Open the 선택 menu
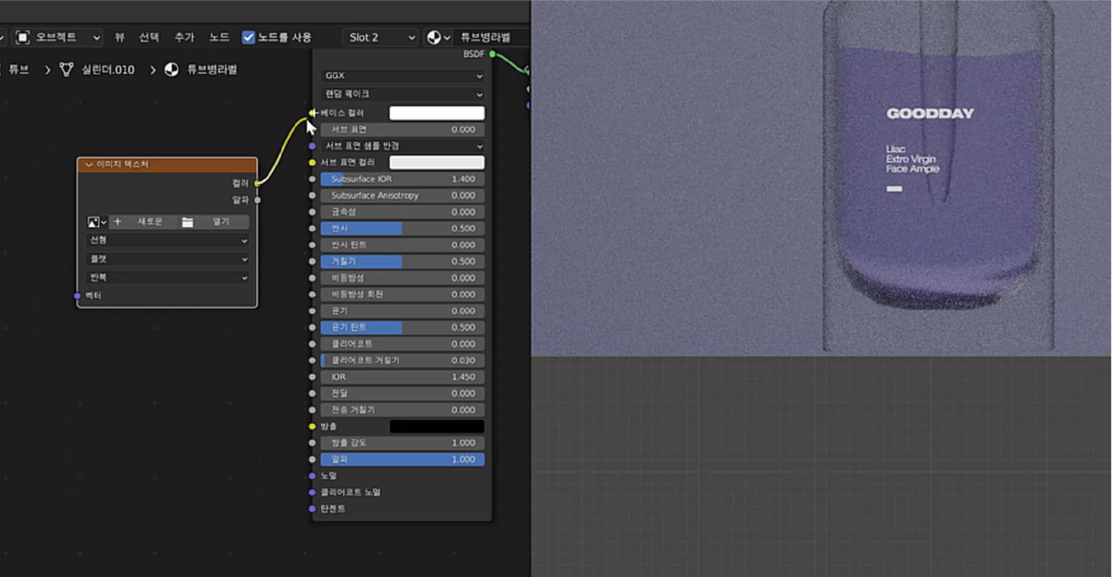 (149, 37)
